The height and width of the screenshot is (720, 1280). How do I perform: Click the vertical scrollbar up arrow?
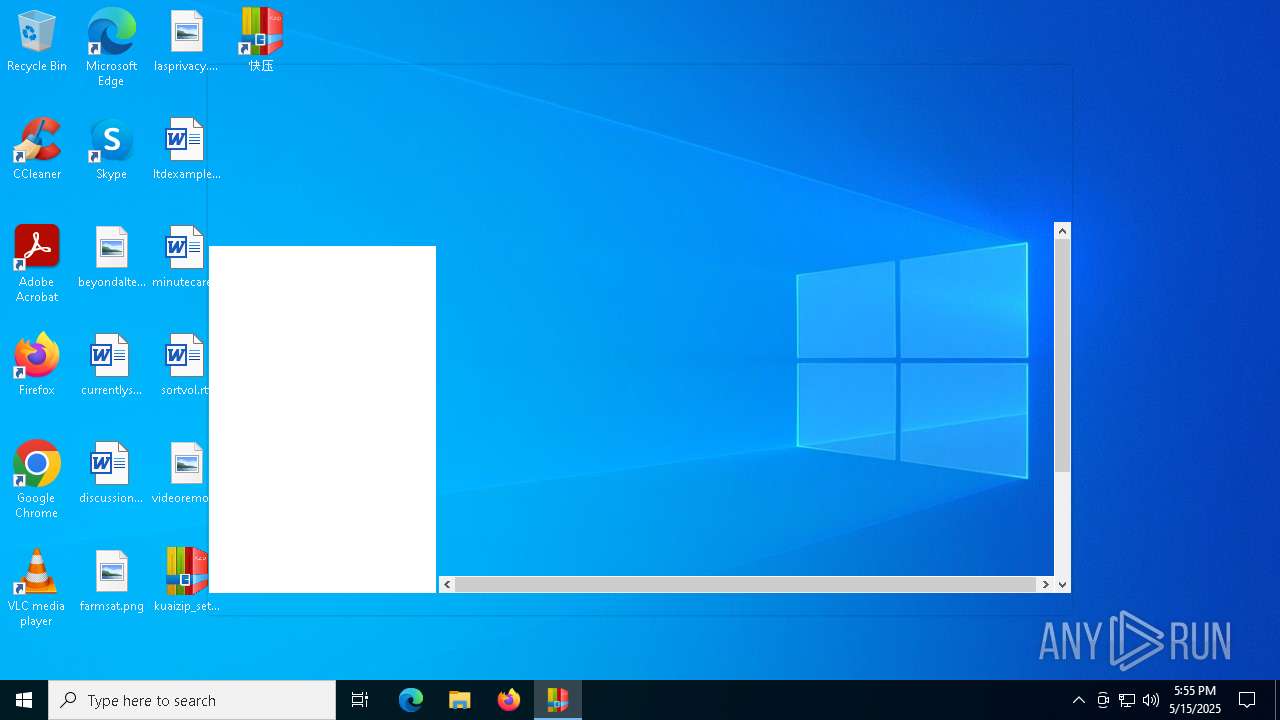pyautogui.click(x=1062, y=231)
